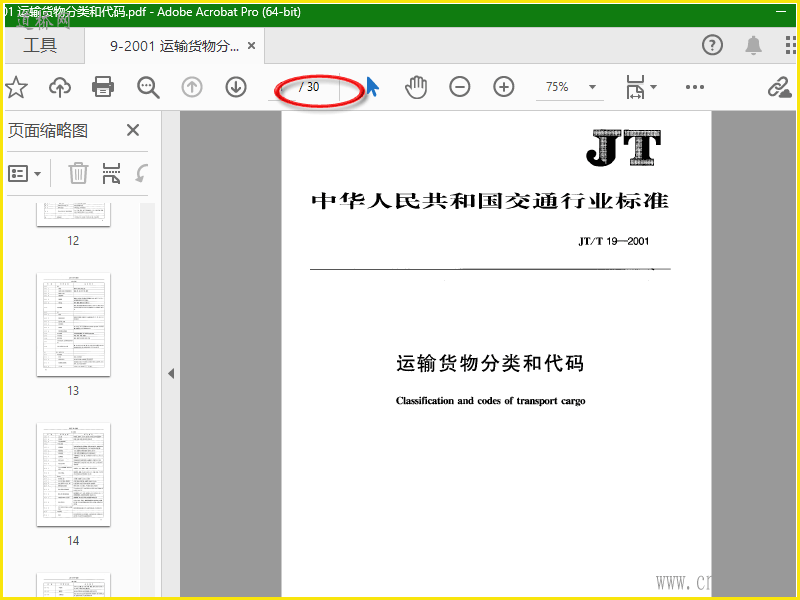Share the file via link icon

coord(780,87)
